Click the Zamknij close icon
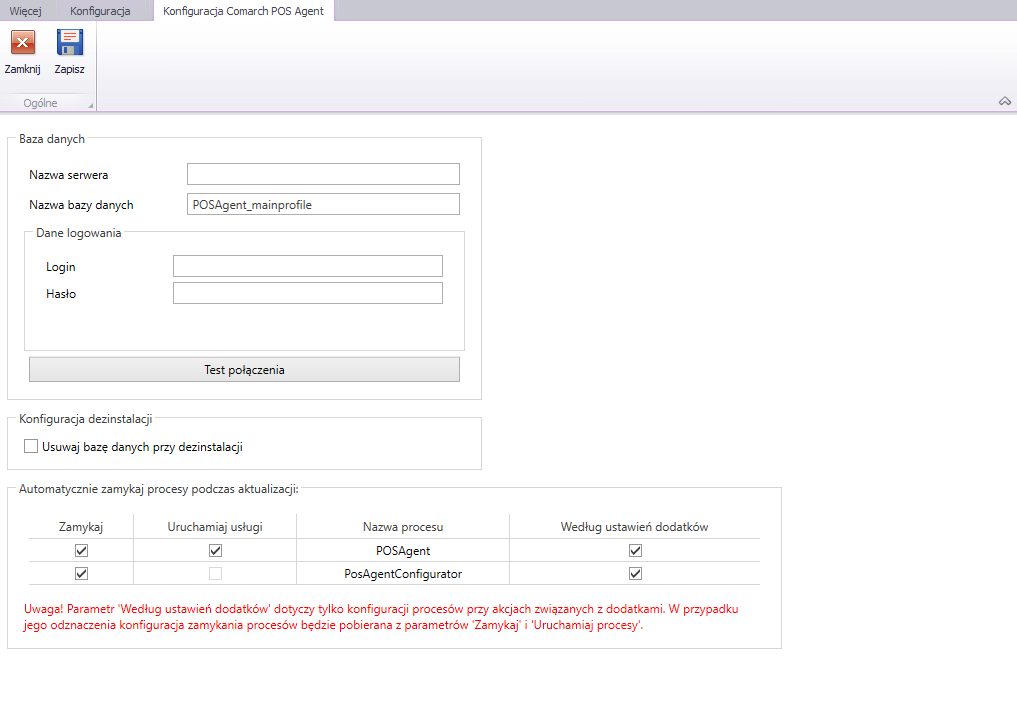Viewport: 1017px width, 705px height. (23, 43)
